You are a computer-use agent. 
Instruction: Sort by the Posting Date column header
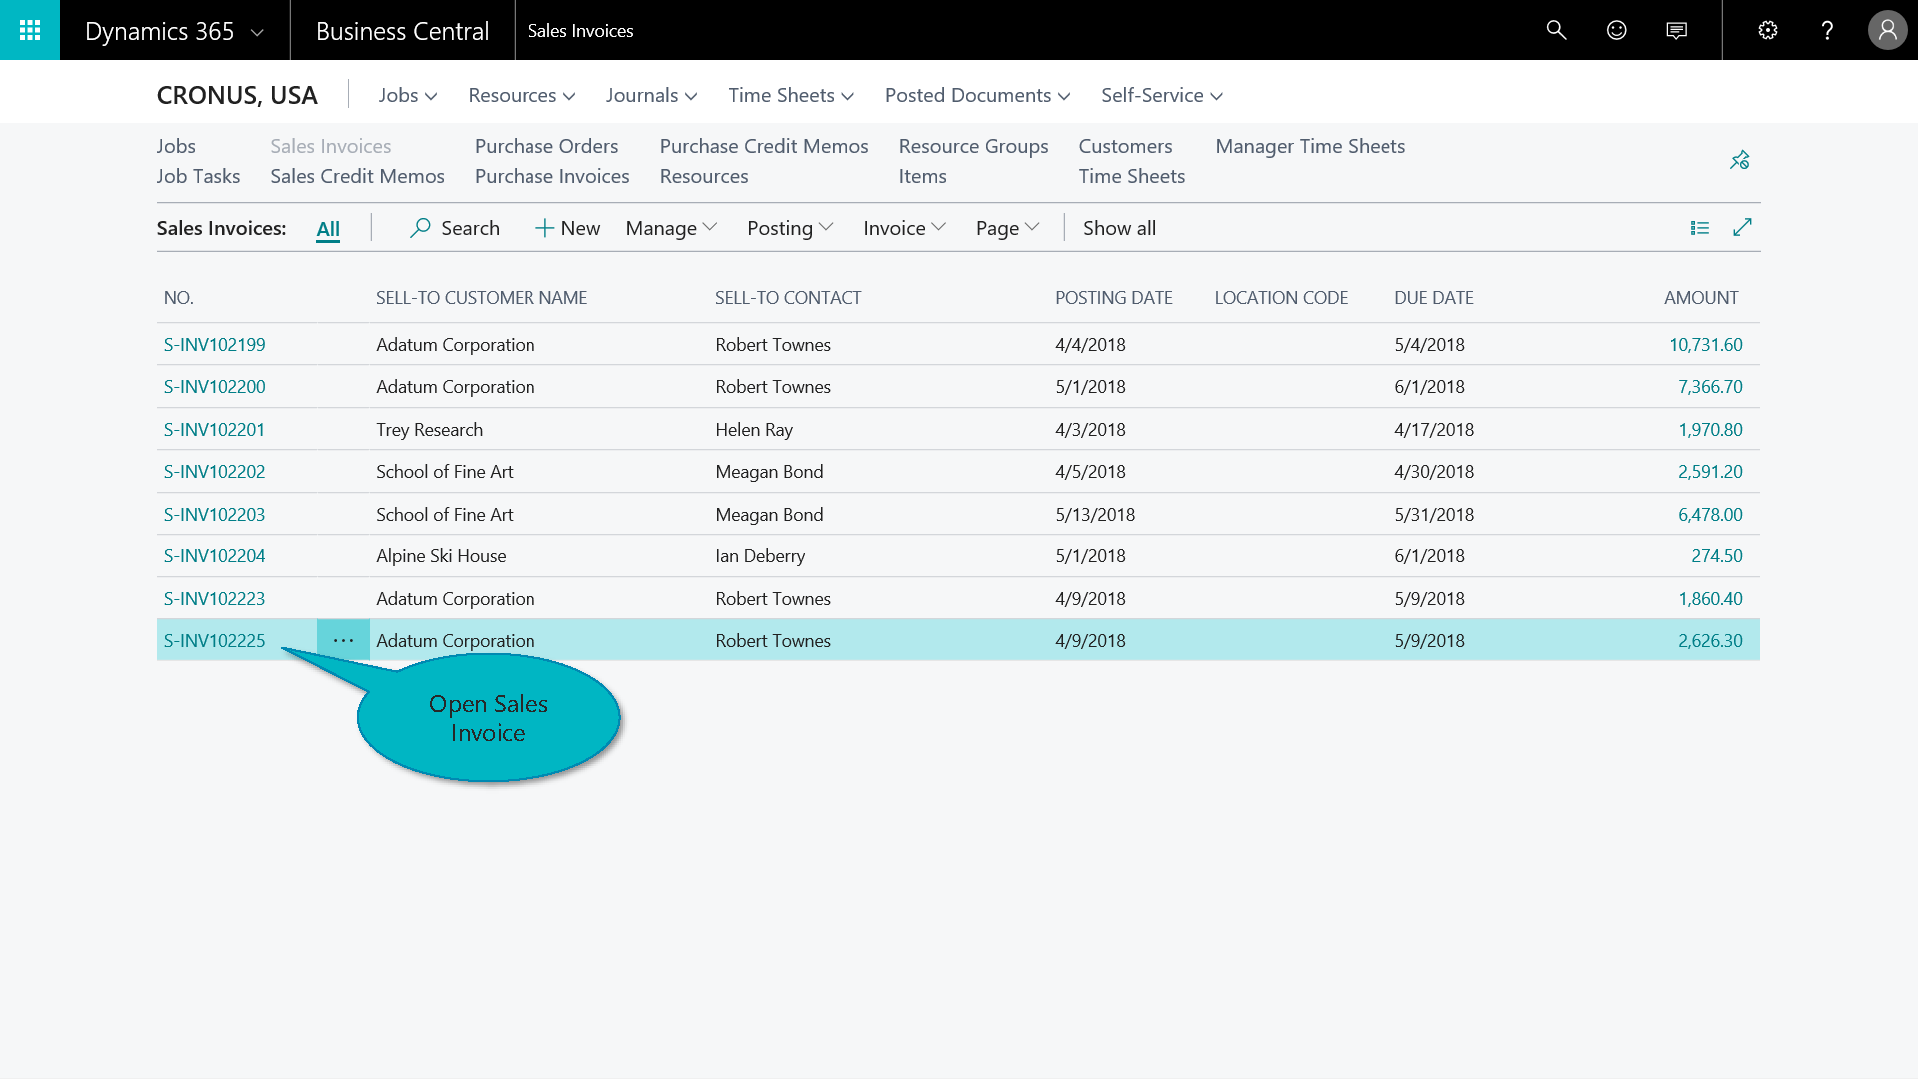click(x=1113, y=297)
